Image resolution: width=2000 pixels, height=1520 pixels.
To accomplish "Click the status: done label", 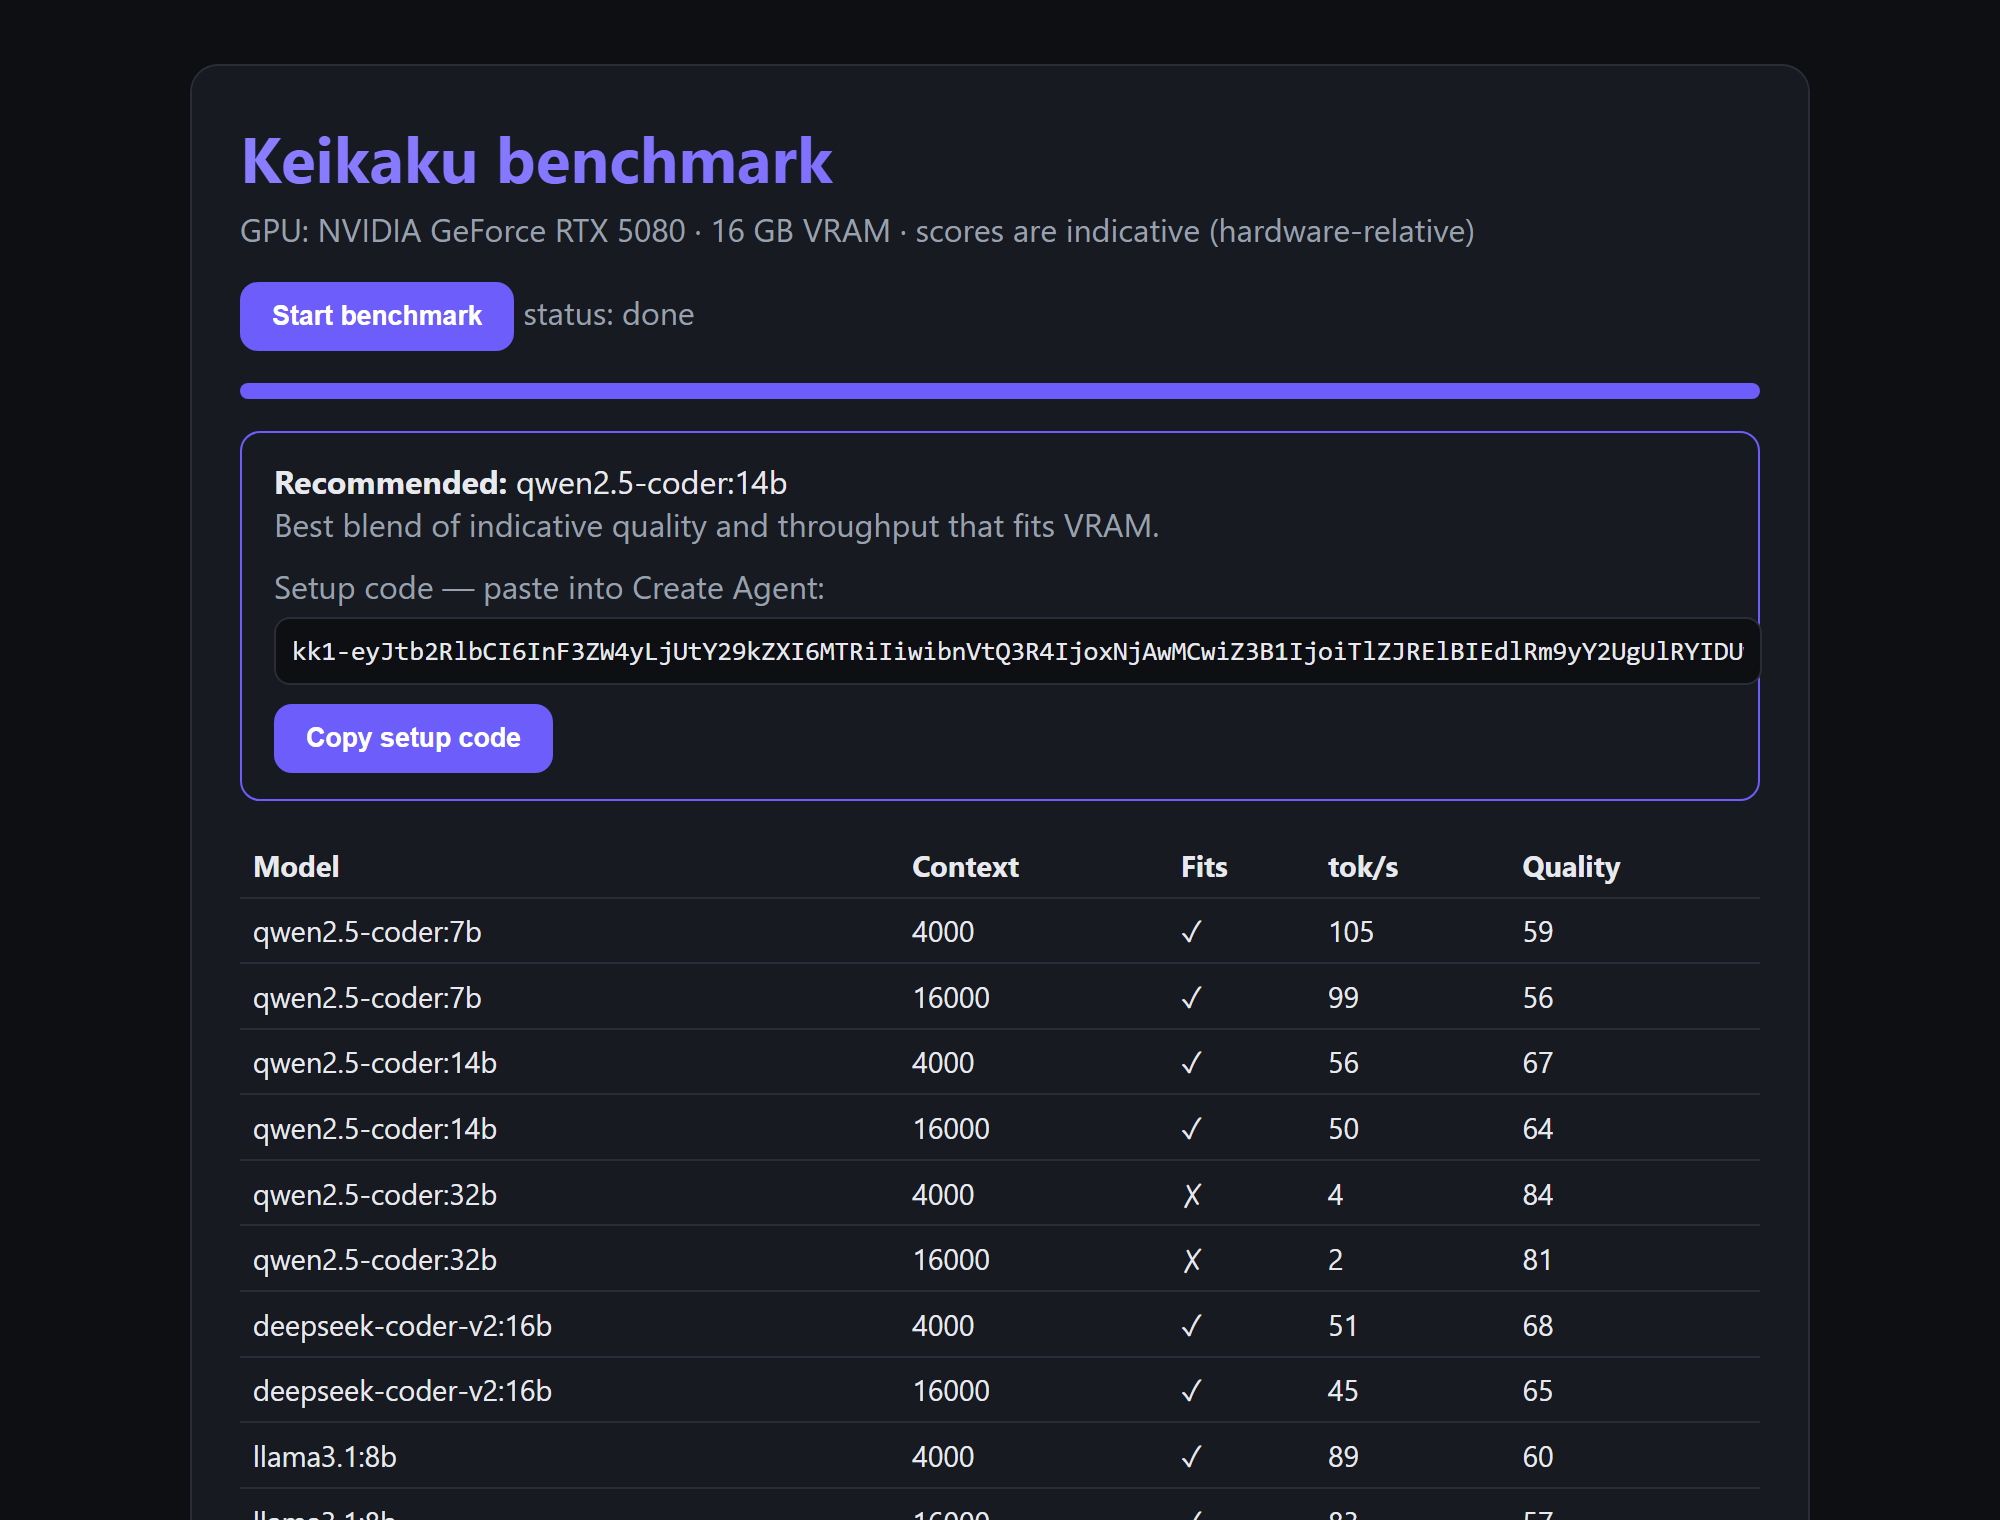I will [608, 315].
